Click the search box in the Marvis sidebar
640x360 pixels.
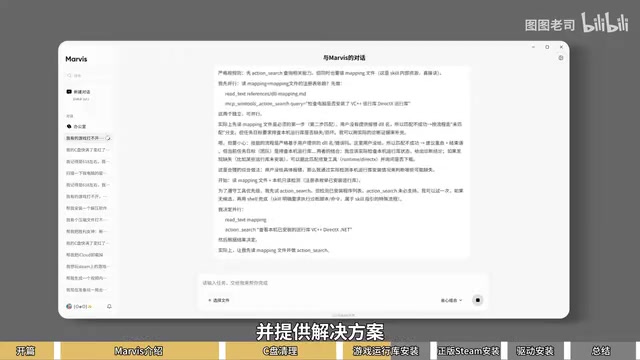(x=88, y=76)
